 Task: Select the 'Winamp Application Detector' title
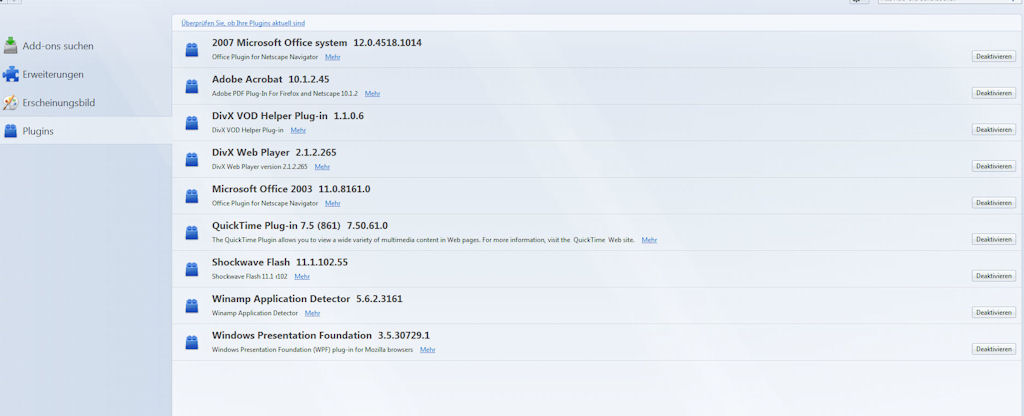[x=281, y=298]
